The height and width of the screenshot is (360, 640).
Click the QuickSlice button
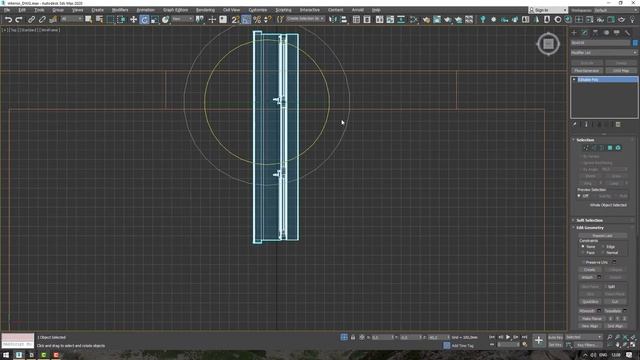(x=590, y=302)
